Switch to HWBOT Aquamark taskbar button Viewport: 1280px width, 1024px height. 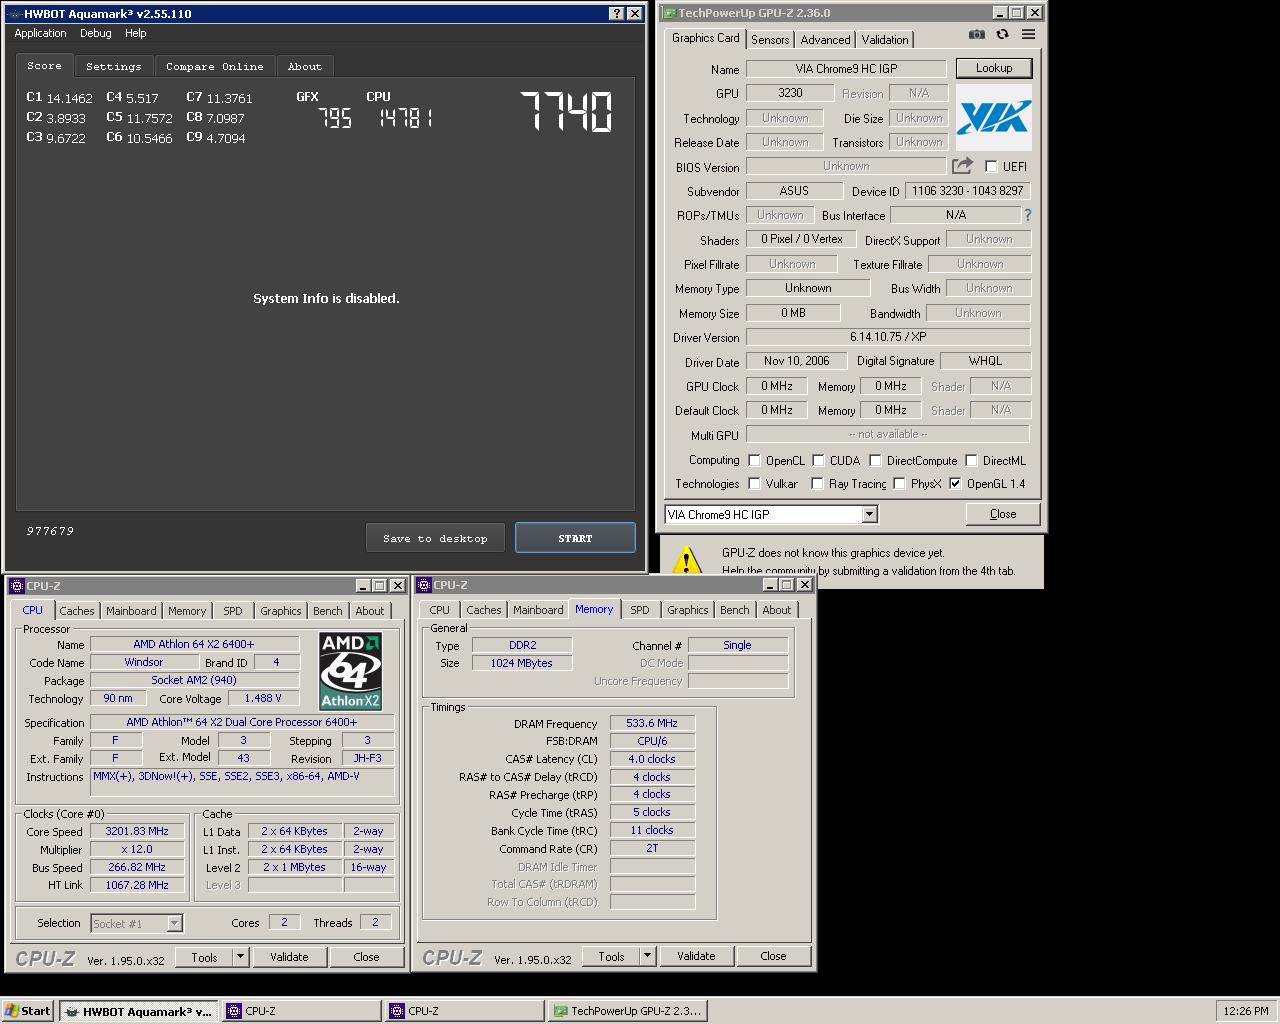139,1011
